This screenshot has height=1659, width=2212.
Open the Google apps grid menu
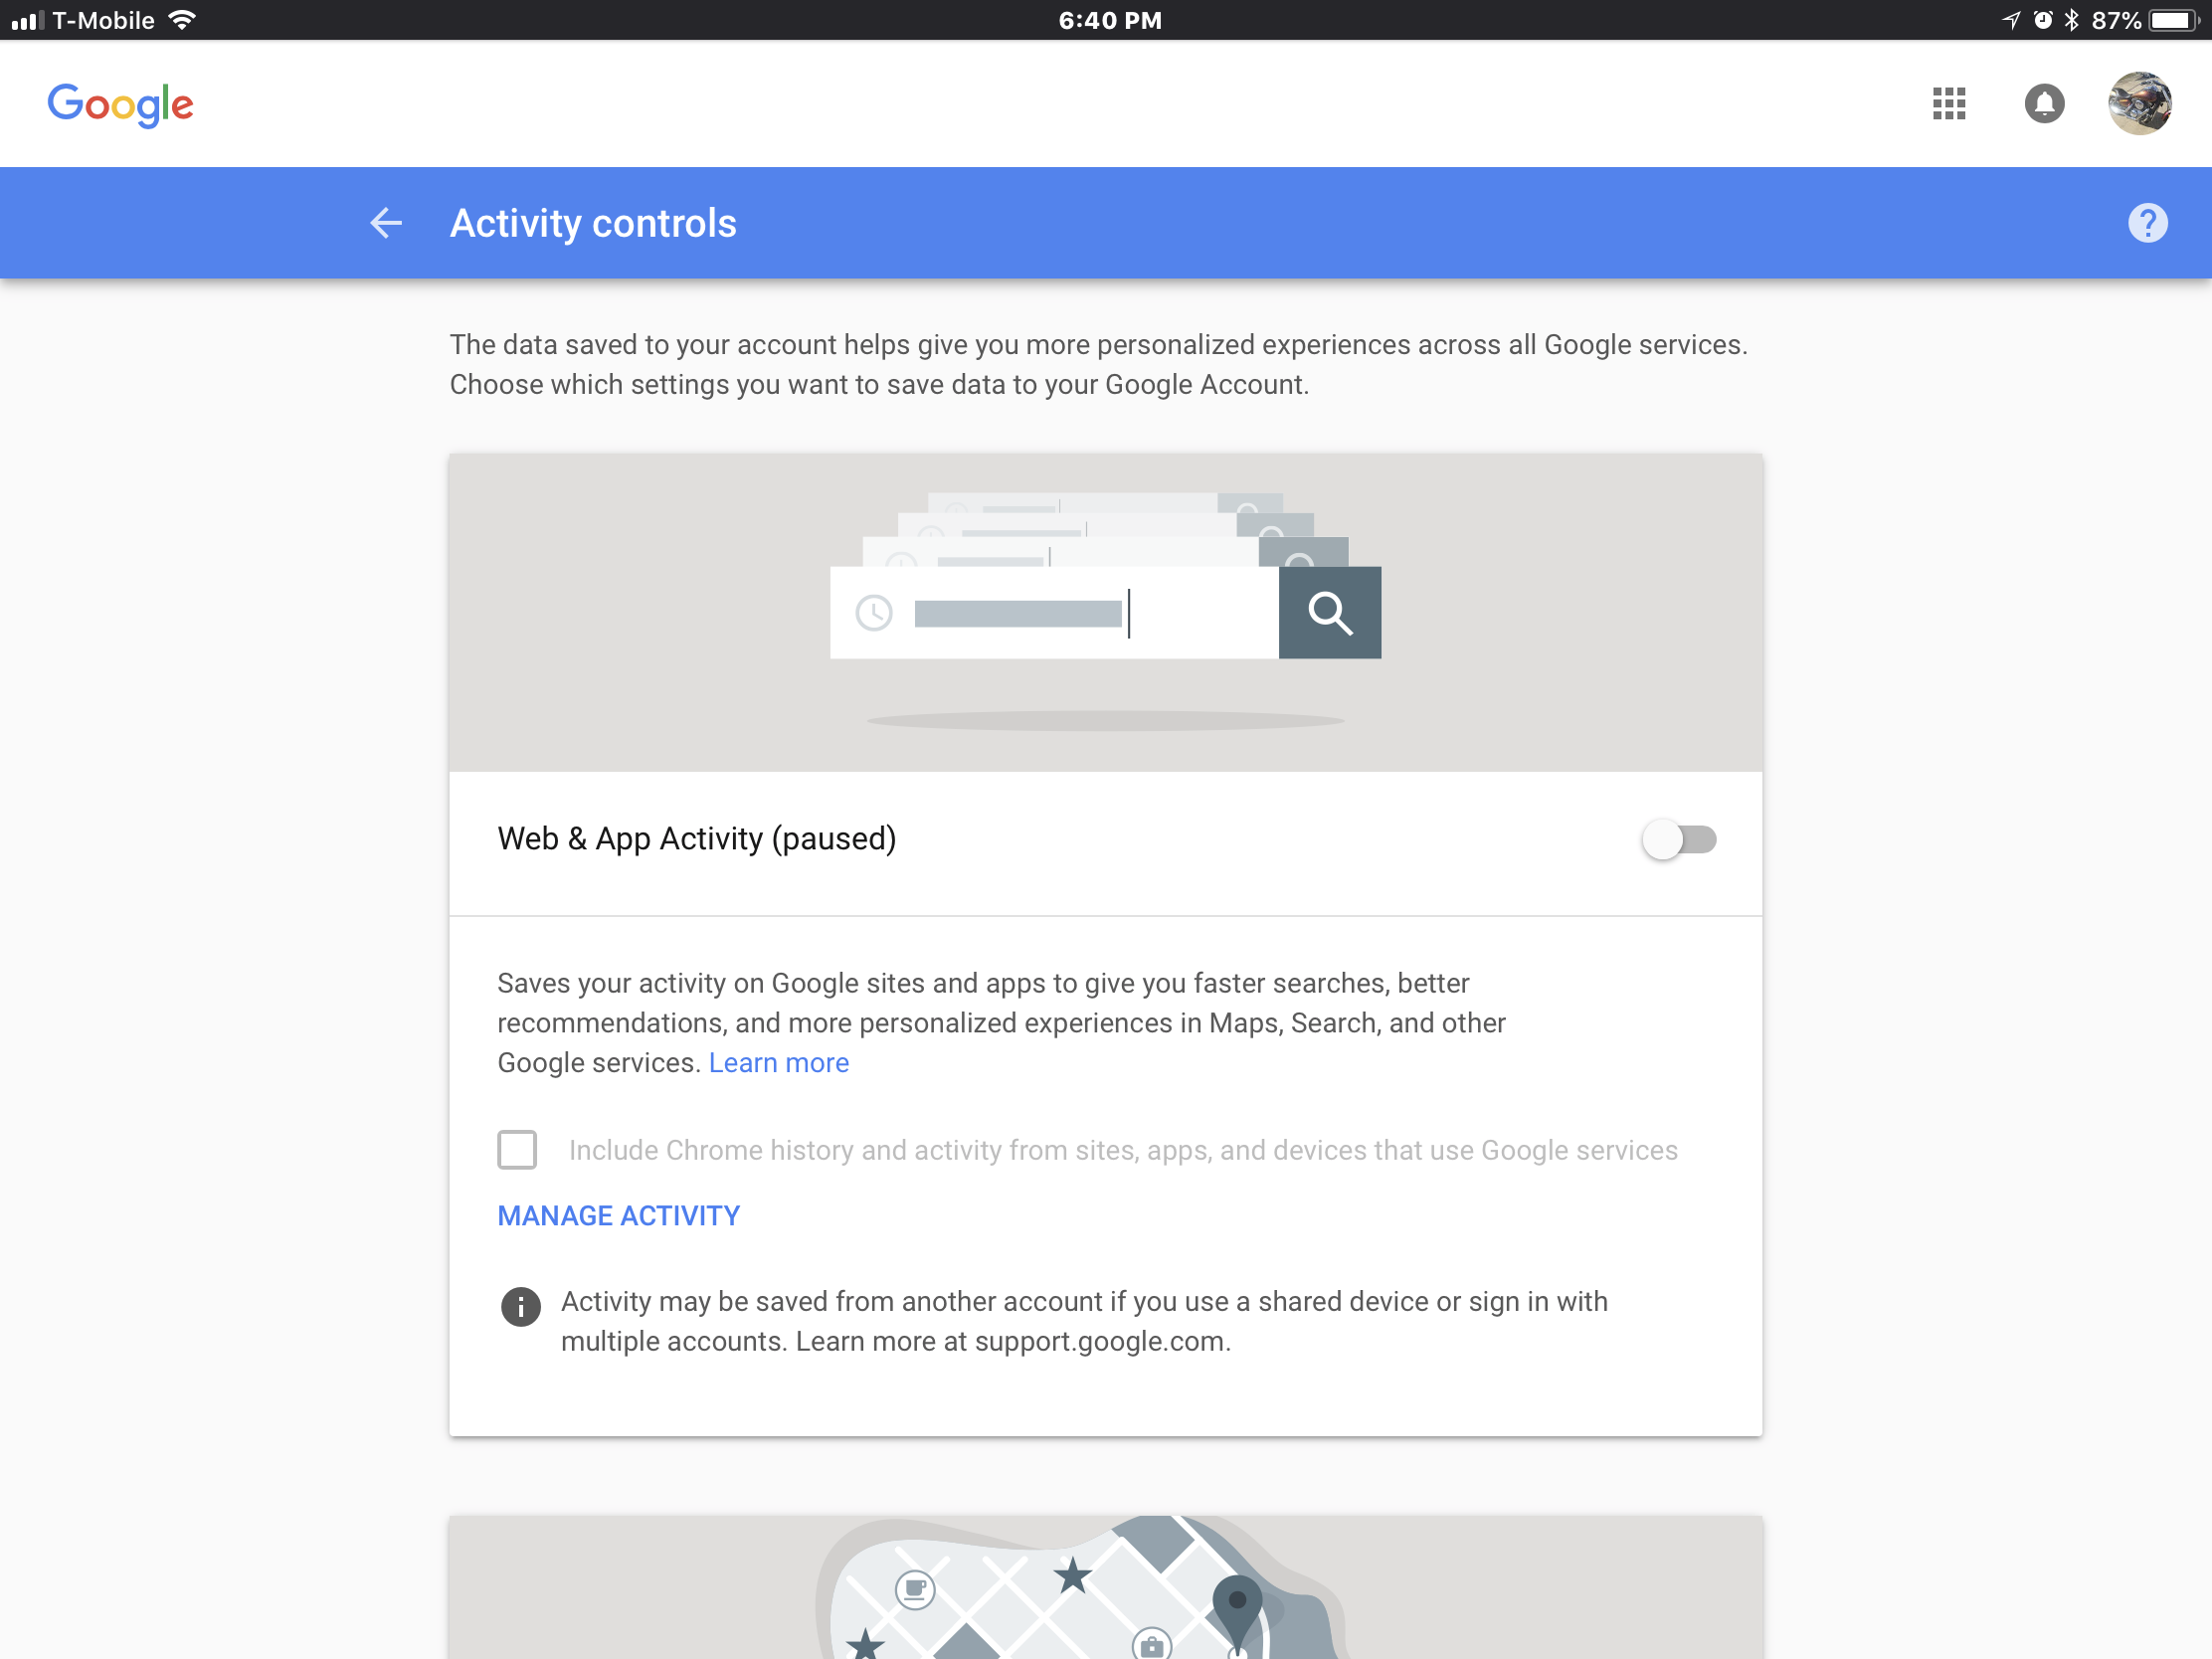[x=1948, y=103]
